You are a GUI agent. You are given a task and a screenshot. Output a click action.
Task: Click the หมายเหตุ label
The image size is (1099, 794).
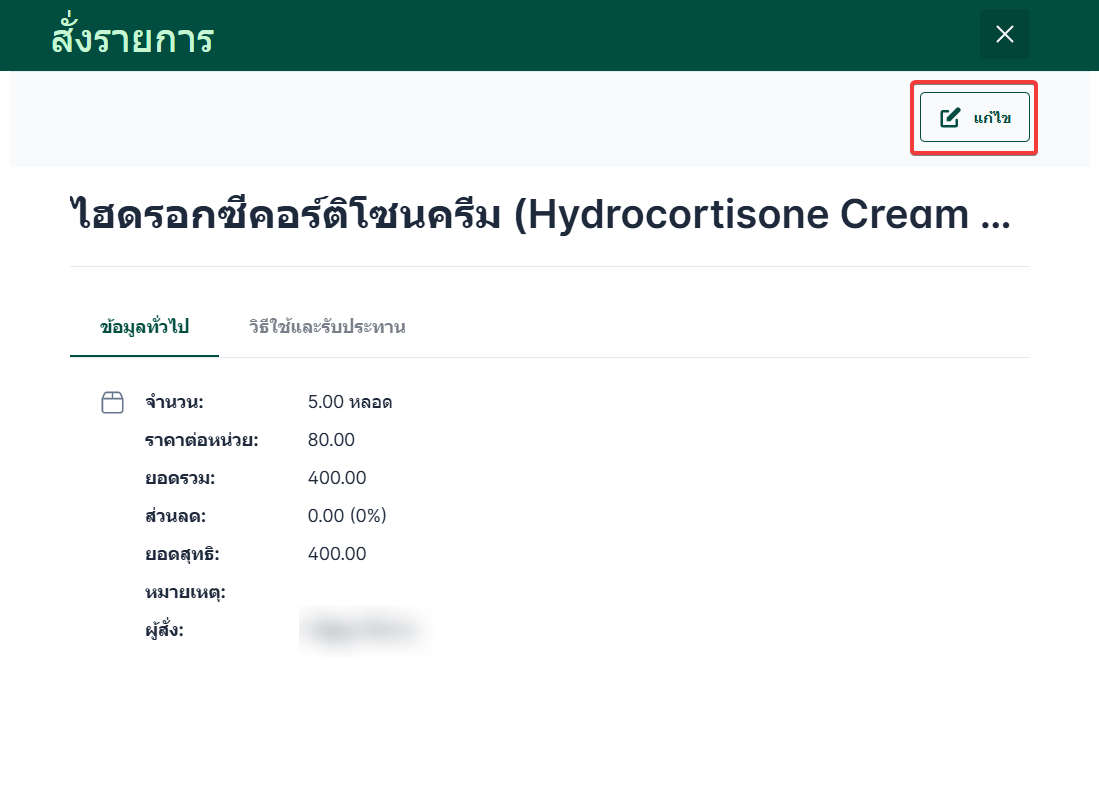(x=185, y=592)
